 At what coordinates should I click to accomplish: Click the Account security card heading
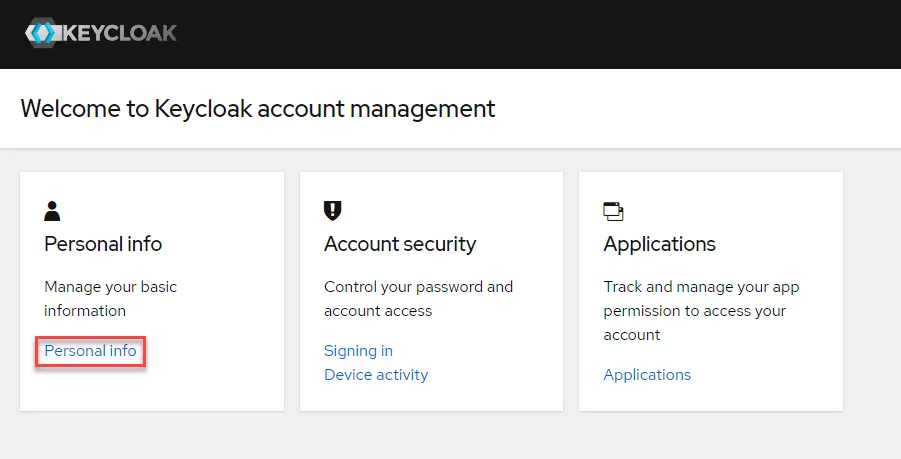tap(400, 244)
